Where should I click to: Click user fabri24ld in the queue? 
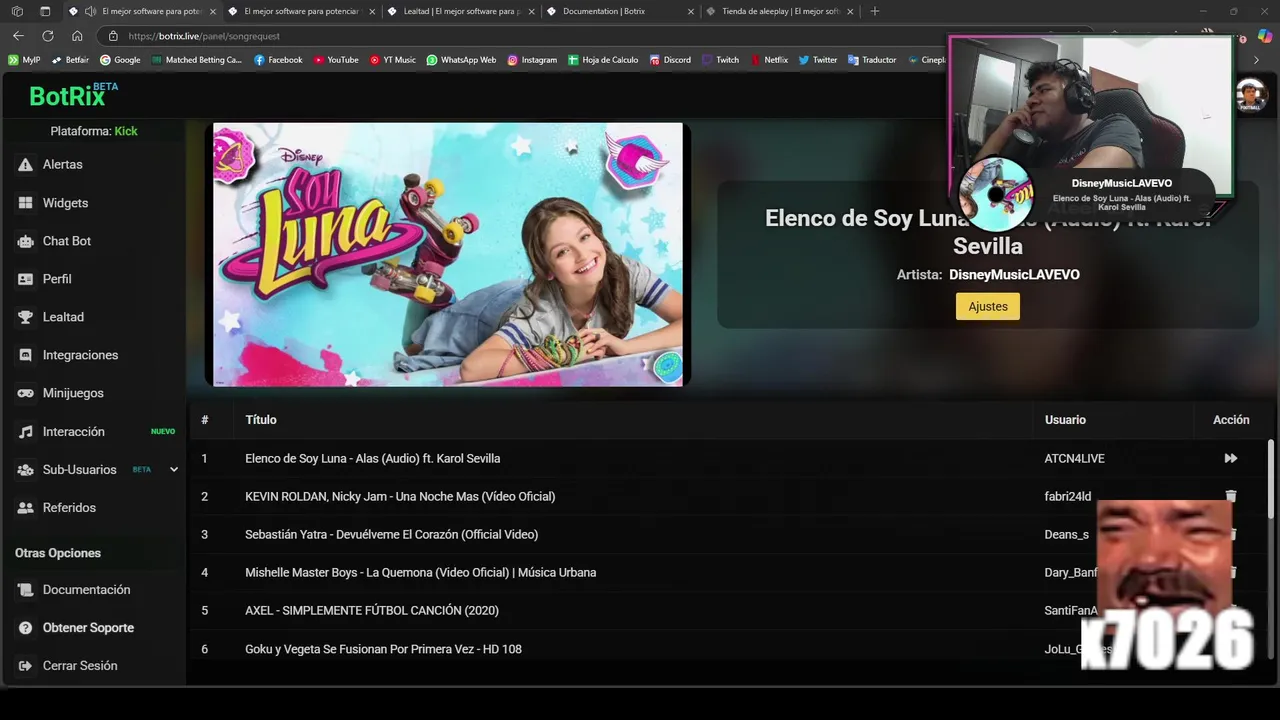pyautogui.click(x=1068, y=496)
